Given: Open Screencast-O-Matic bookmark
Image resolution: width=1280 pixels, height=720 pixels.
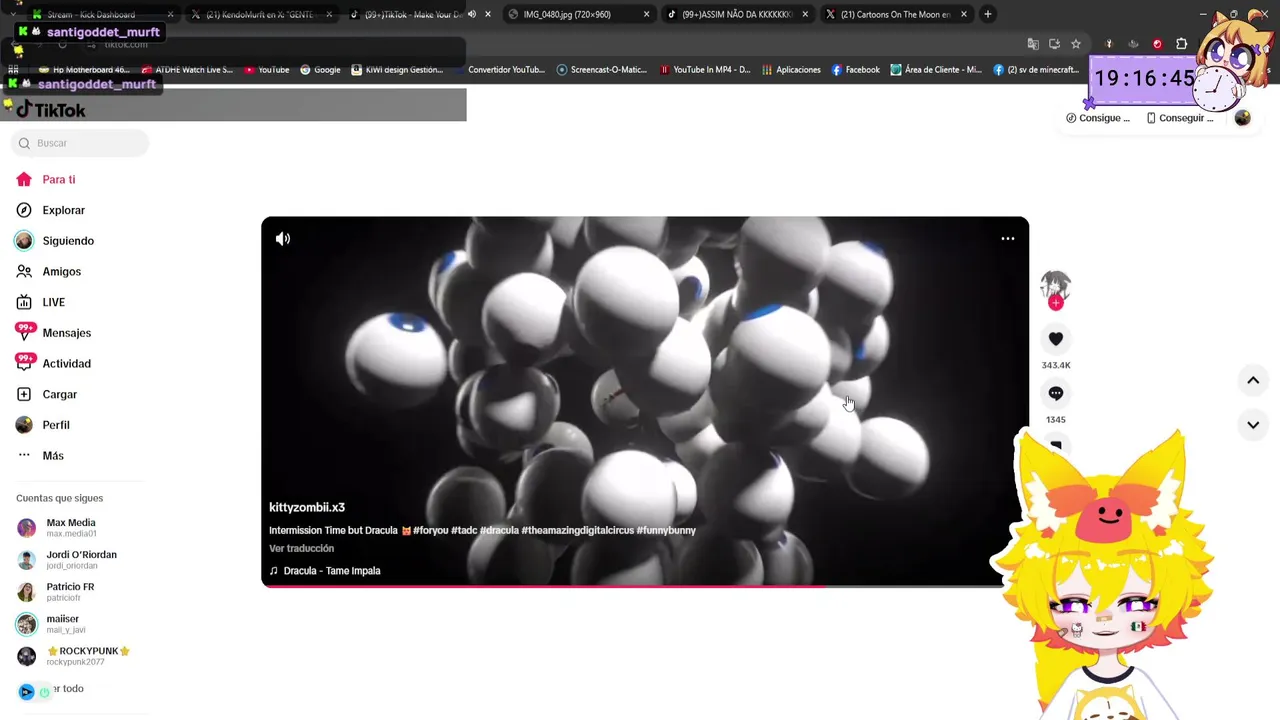Looking at the screenshot, I should [x=602, y=70].
